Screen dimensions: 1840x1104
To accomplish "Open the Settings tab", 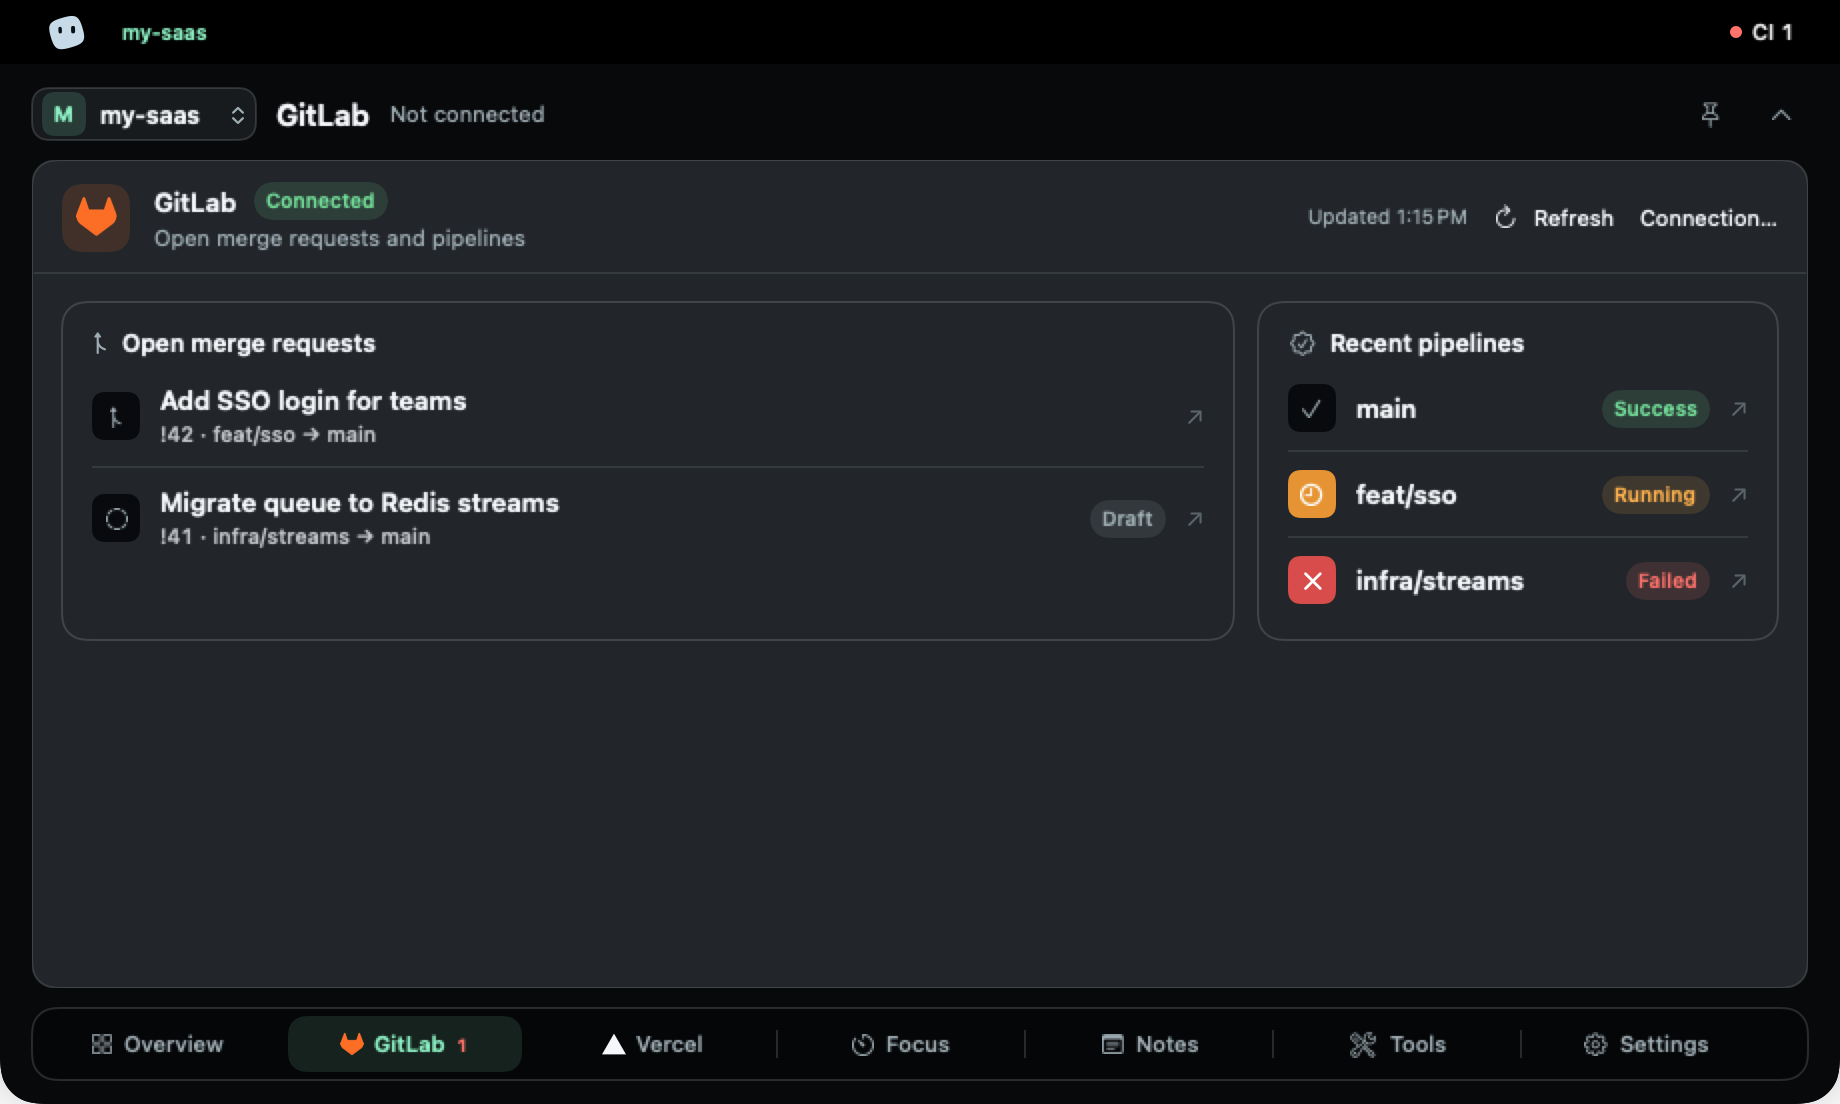I will [x=1645, y=1044].
